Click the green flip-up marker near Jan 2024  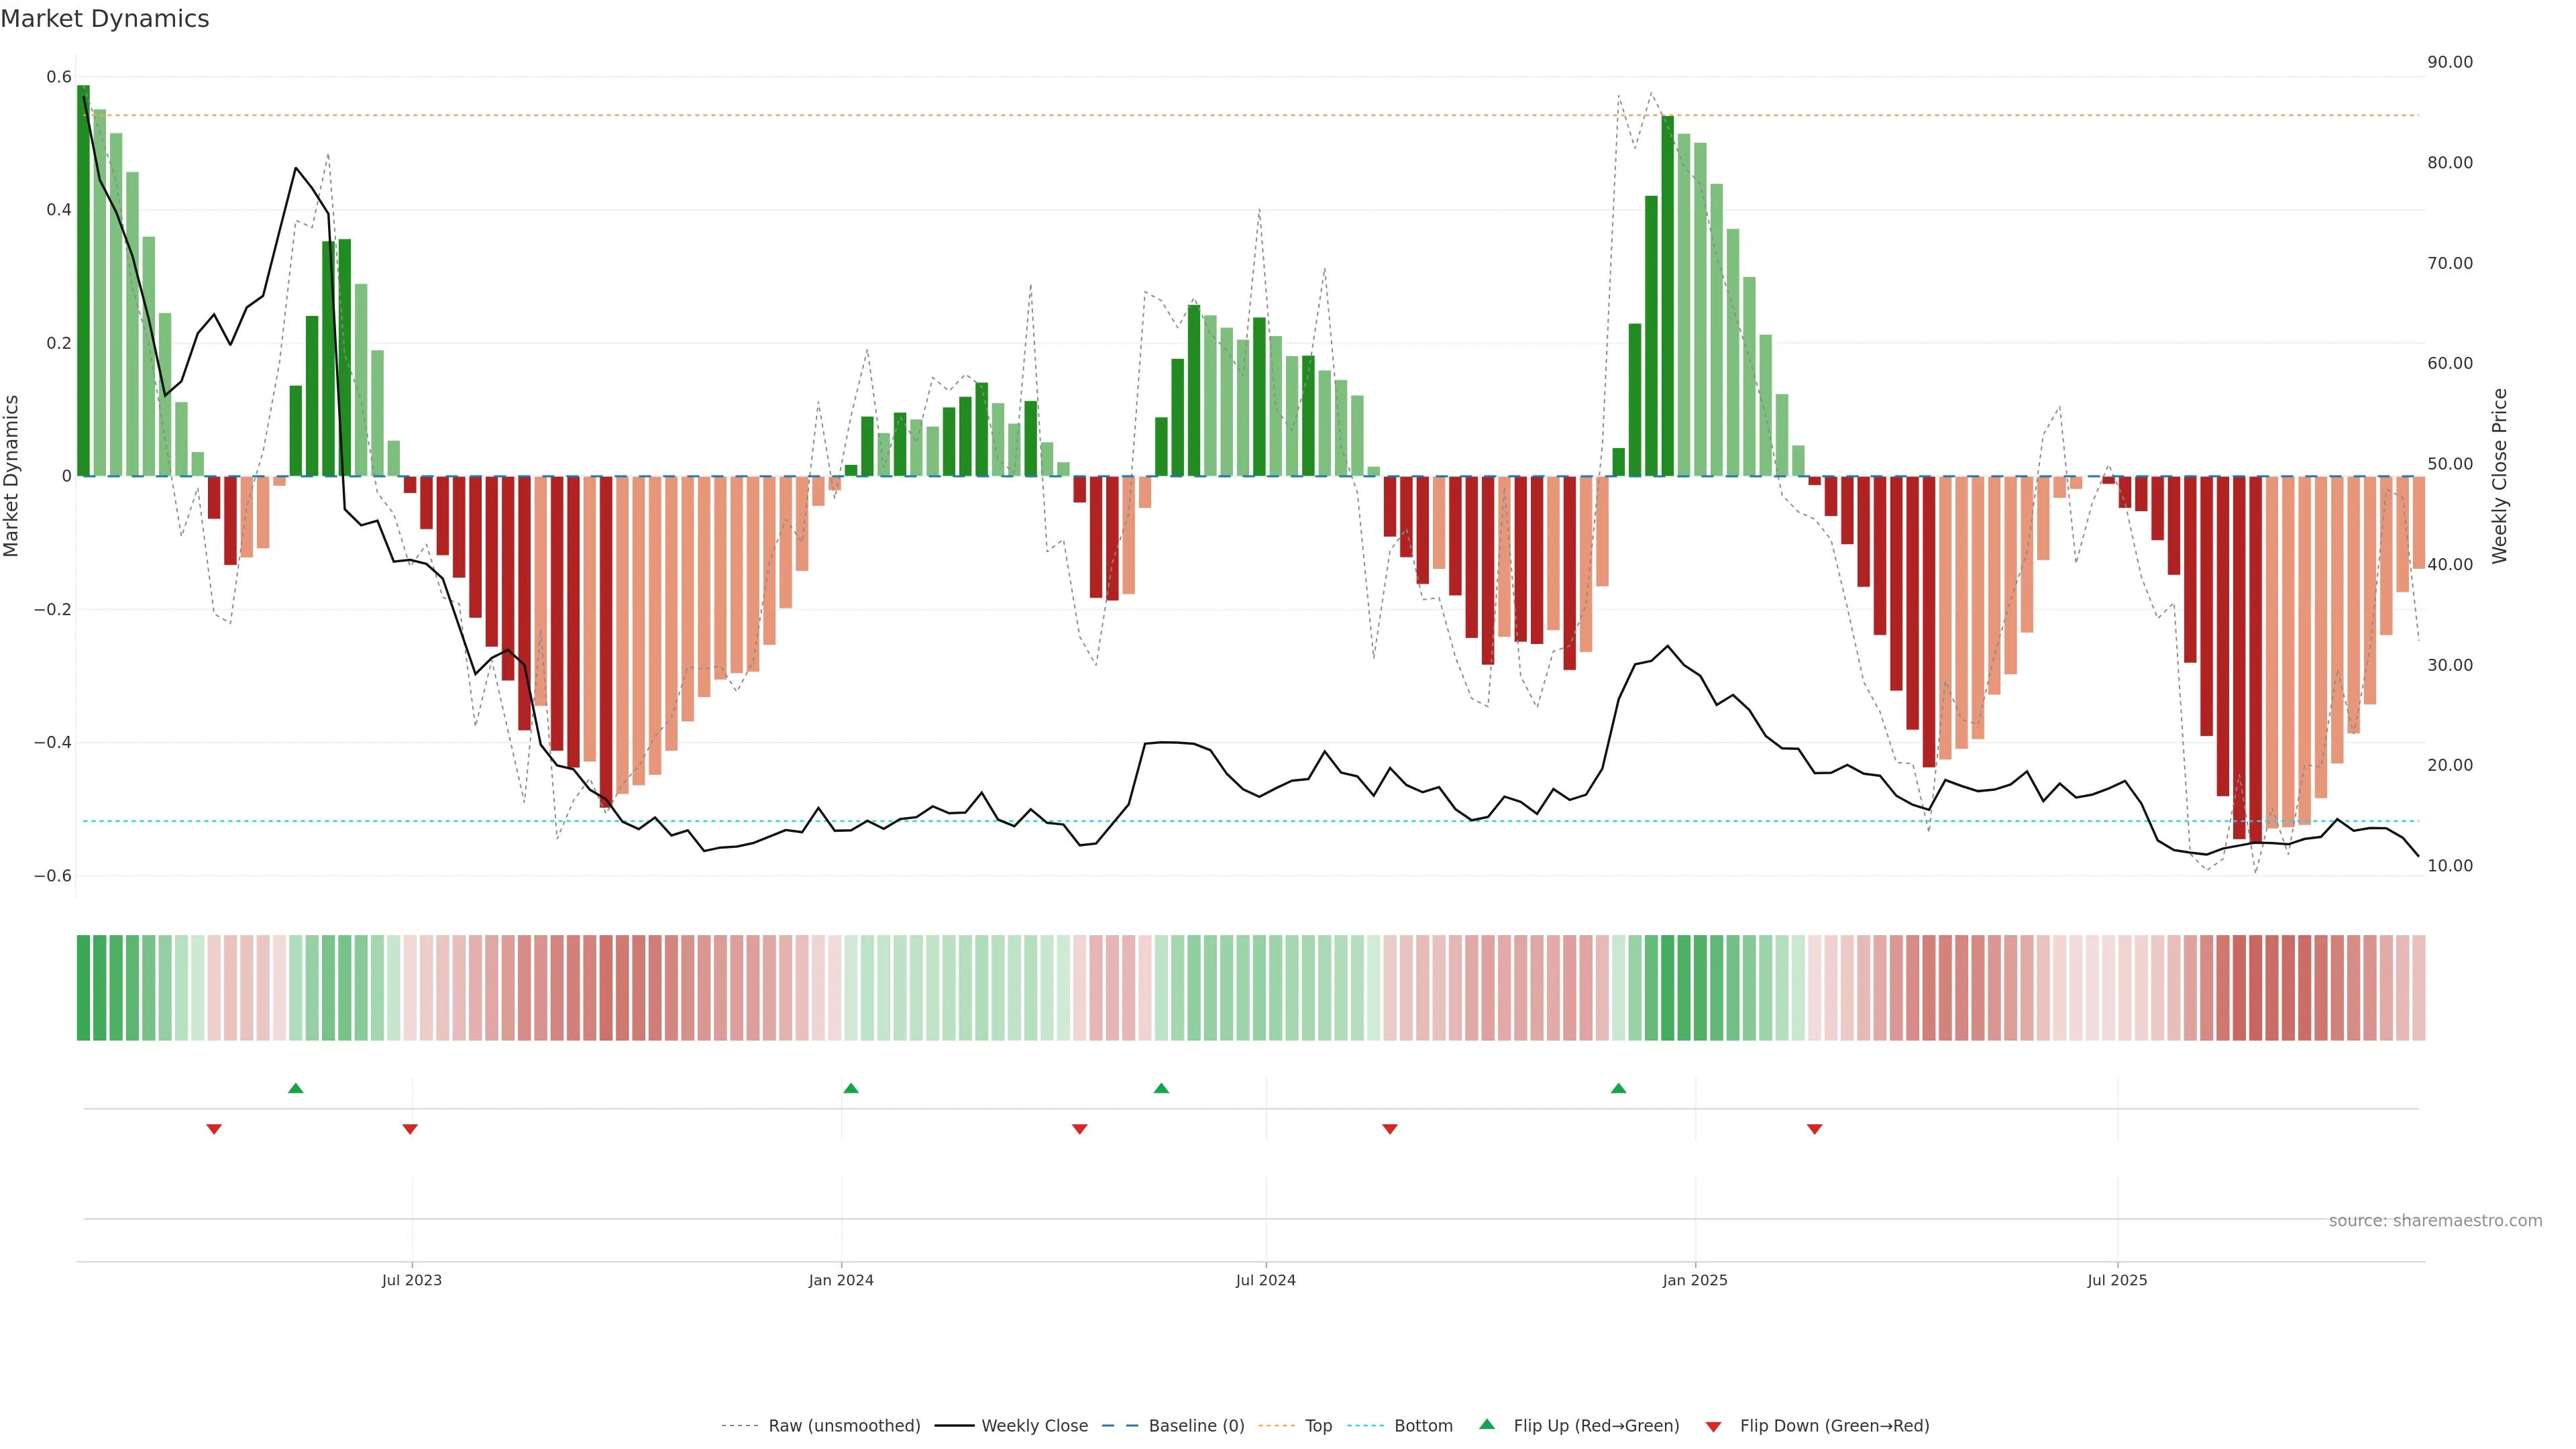851,1088
